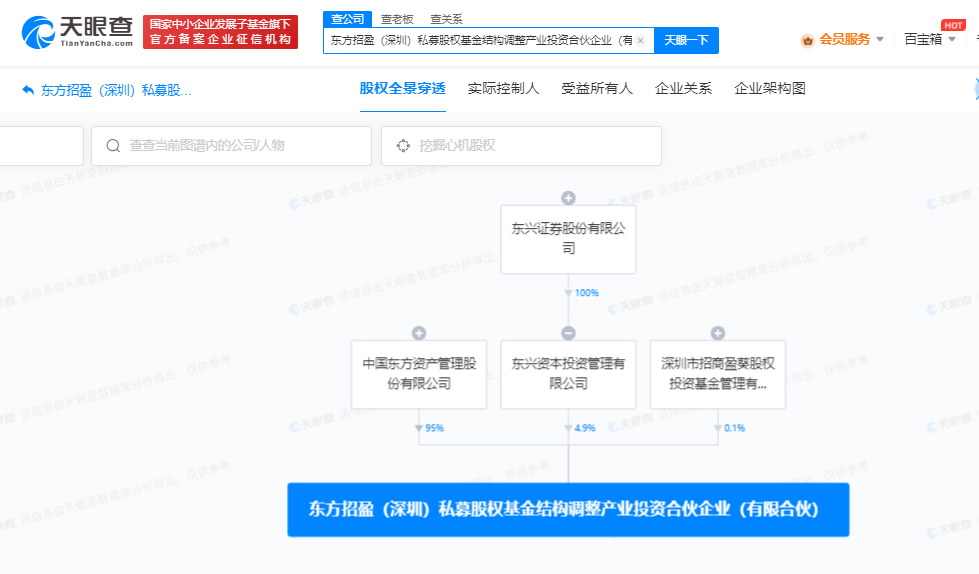Click the 天眼一下 search button
This screenshot has width=979, height=574.
tap(686, 41)
